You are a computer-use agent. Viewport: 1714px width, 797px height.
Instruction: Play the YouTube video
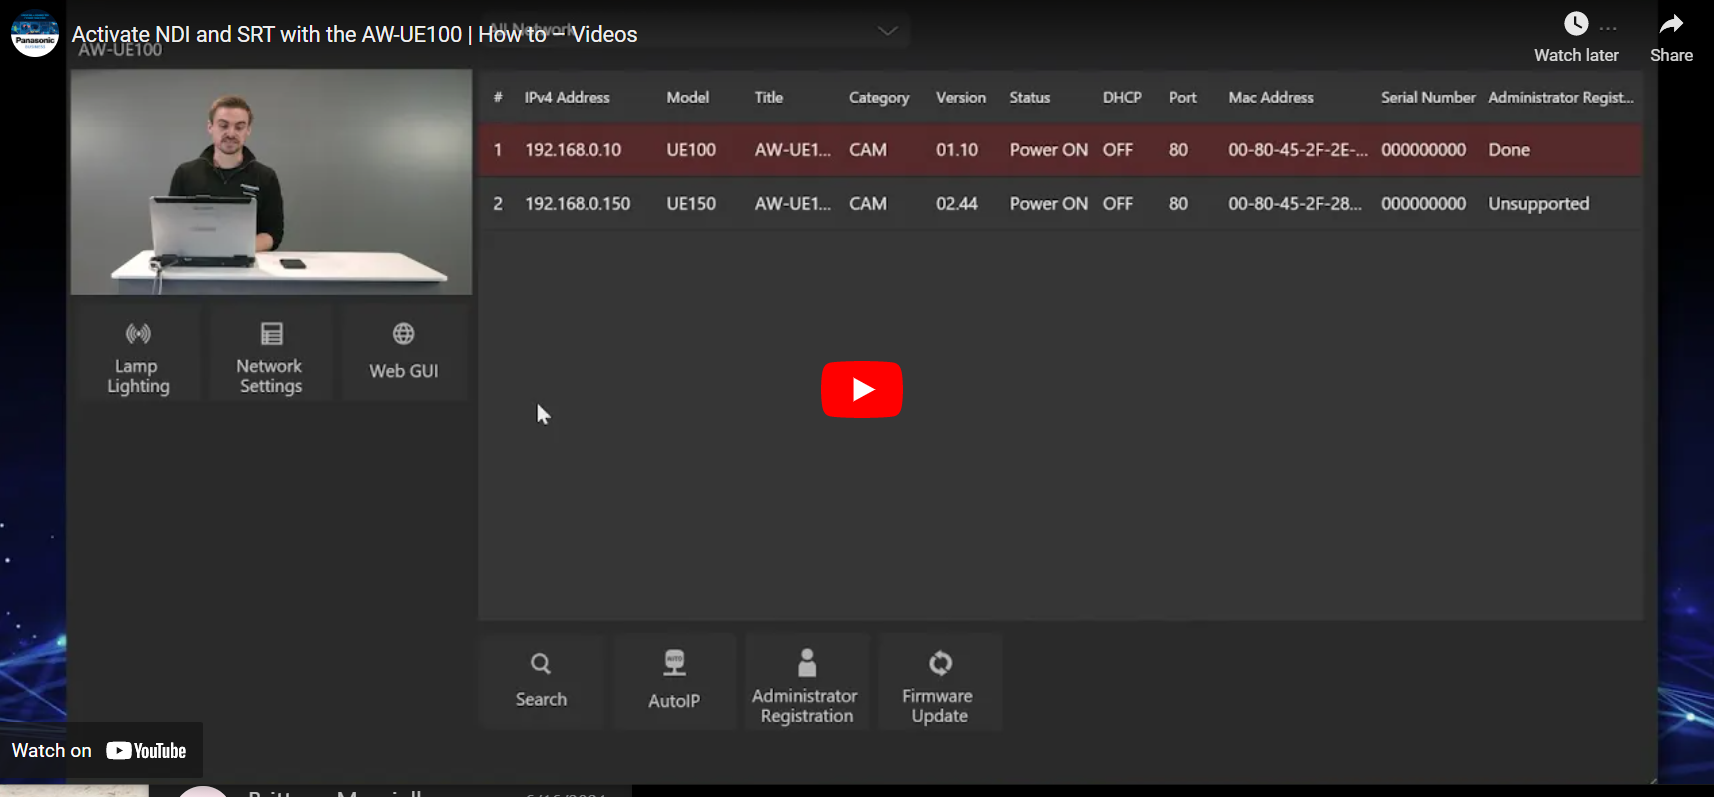(861, 389)
